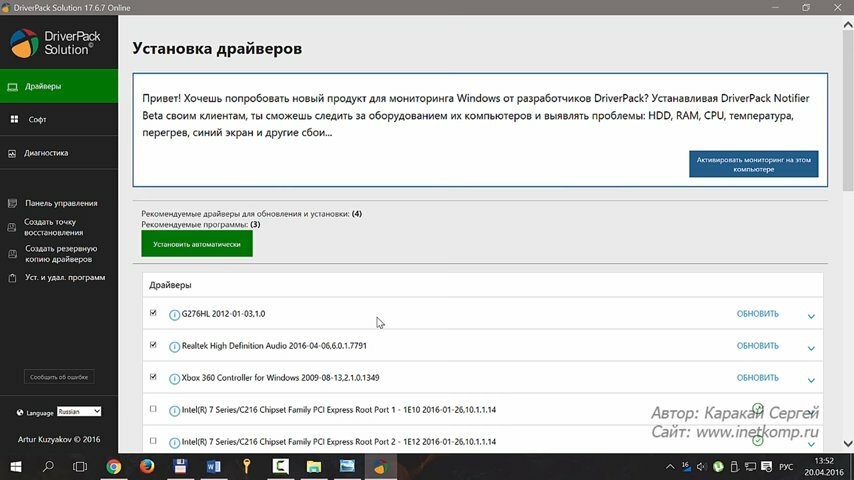The width and height of the screenshot is (854, 480).
Task: Uncheck the Realtek High Definition Audio checkbox
Action: point(153,345)
